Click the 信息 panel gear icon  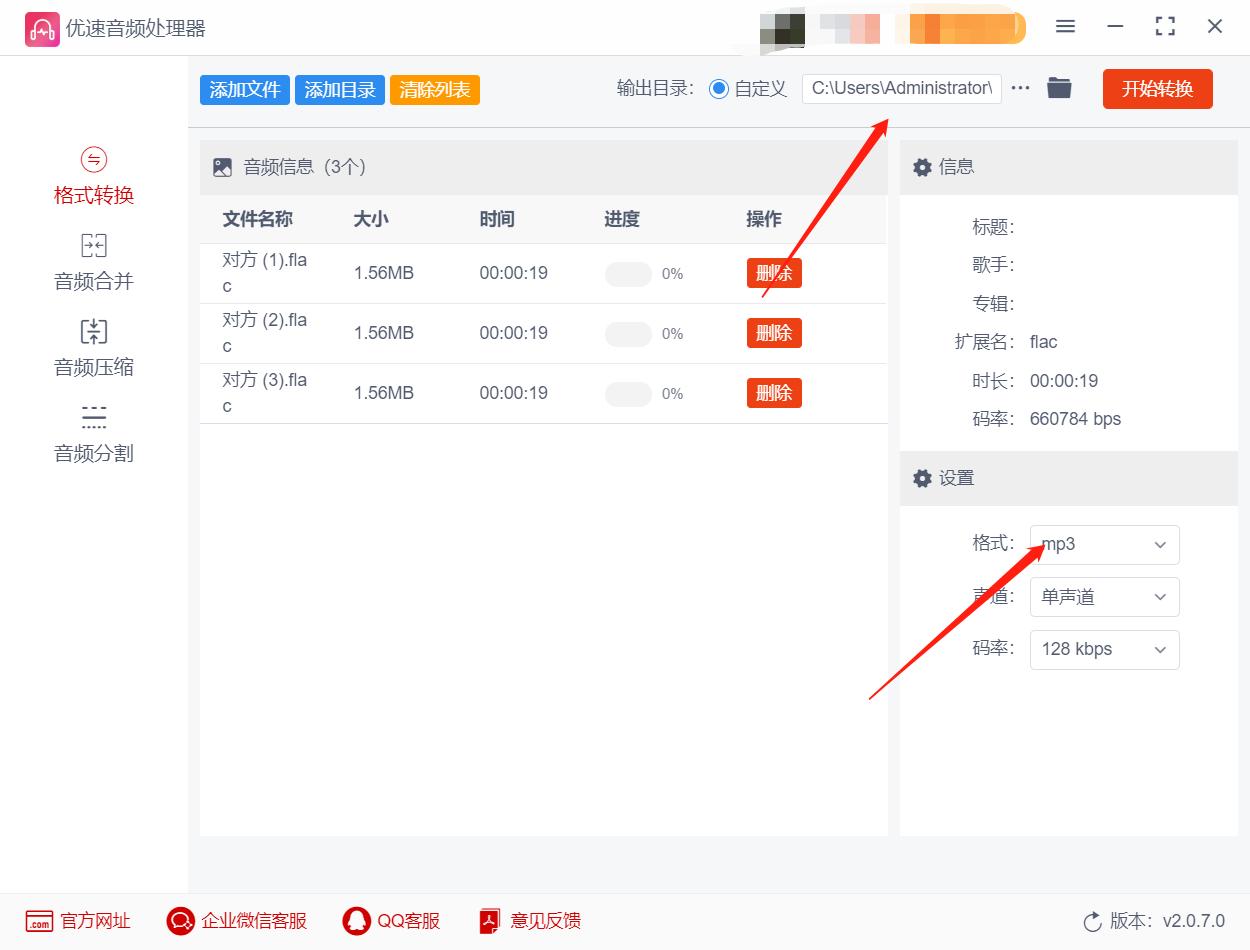pos(922,167)
